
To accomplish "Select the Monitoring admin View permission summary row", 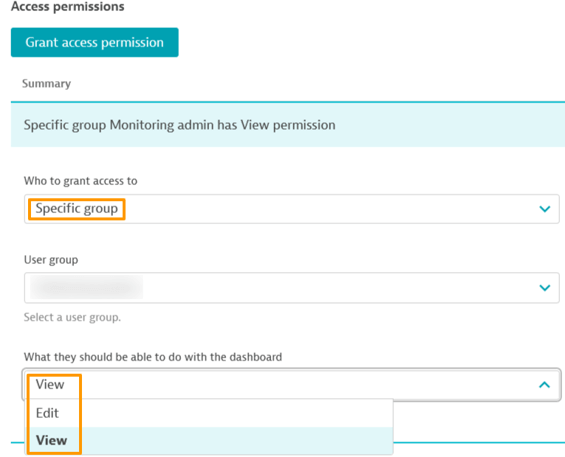I will 288,125.
